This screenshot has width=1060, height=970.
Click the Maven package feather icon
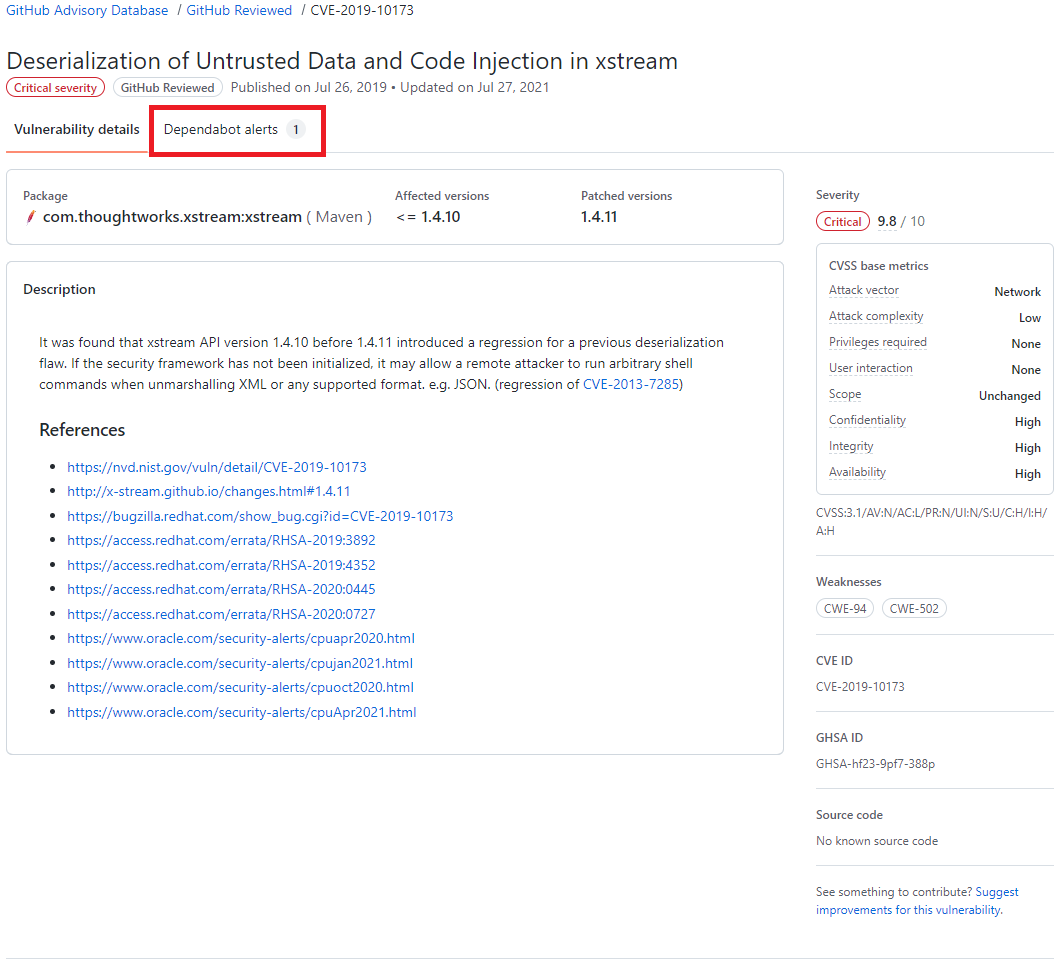pyautogui.click(x=30, y=217)
